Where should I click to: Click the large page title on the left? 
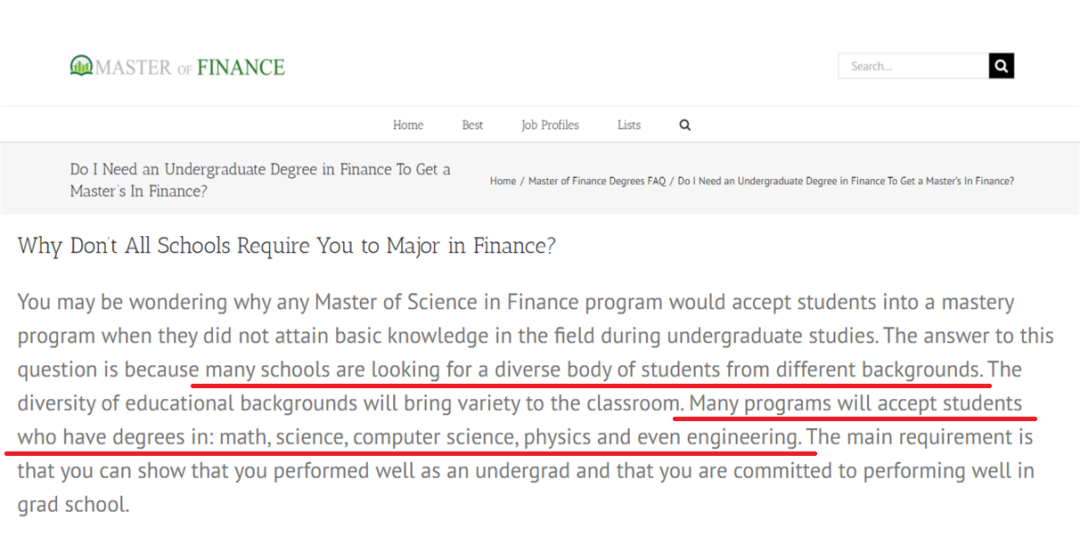coord(260,180)
